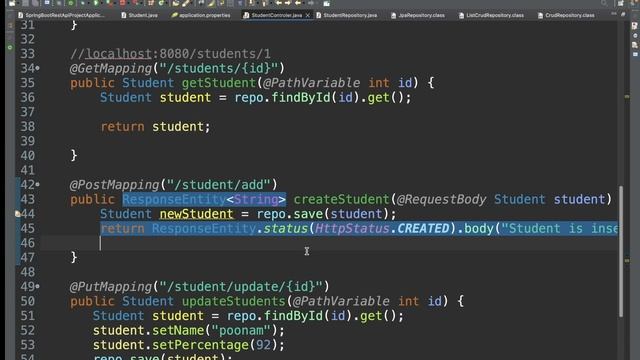Click student.setName("poonam") on line 52

tap(185, 330)
